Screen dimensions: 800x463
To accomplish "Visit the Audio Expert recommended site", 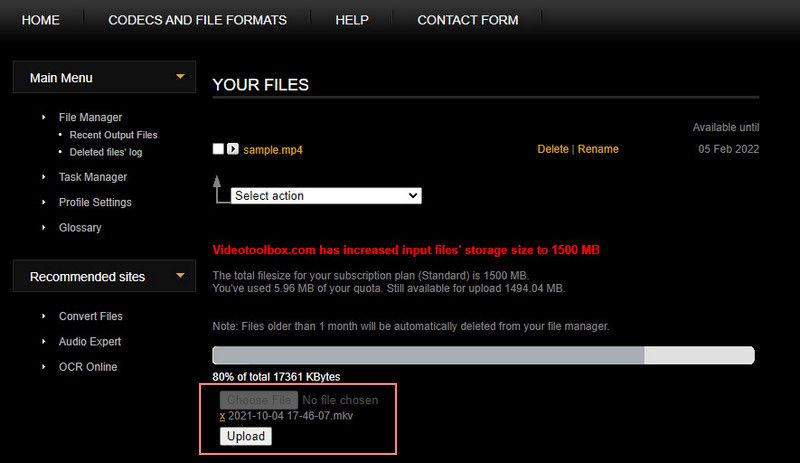I will coord(91,341).
